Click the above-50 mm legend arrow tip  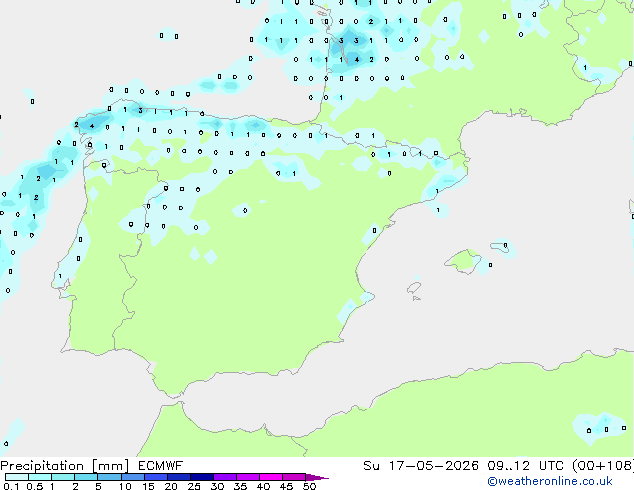pyautogui.click(x=317, y=477)
